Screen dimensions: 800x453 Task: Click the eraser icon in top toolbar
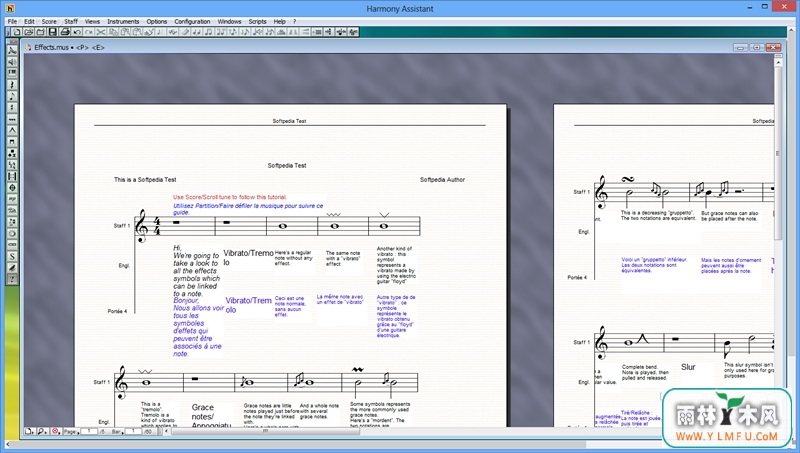pyautogui.click(x=185, y=32)
